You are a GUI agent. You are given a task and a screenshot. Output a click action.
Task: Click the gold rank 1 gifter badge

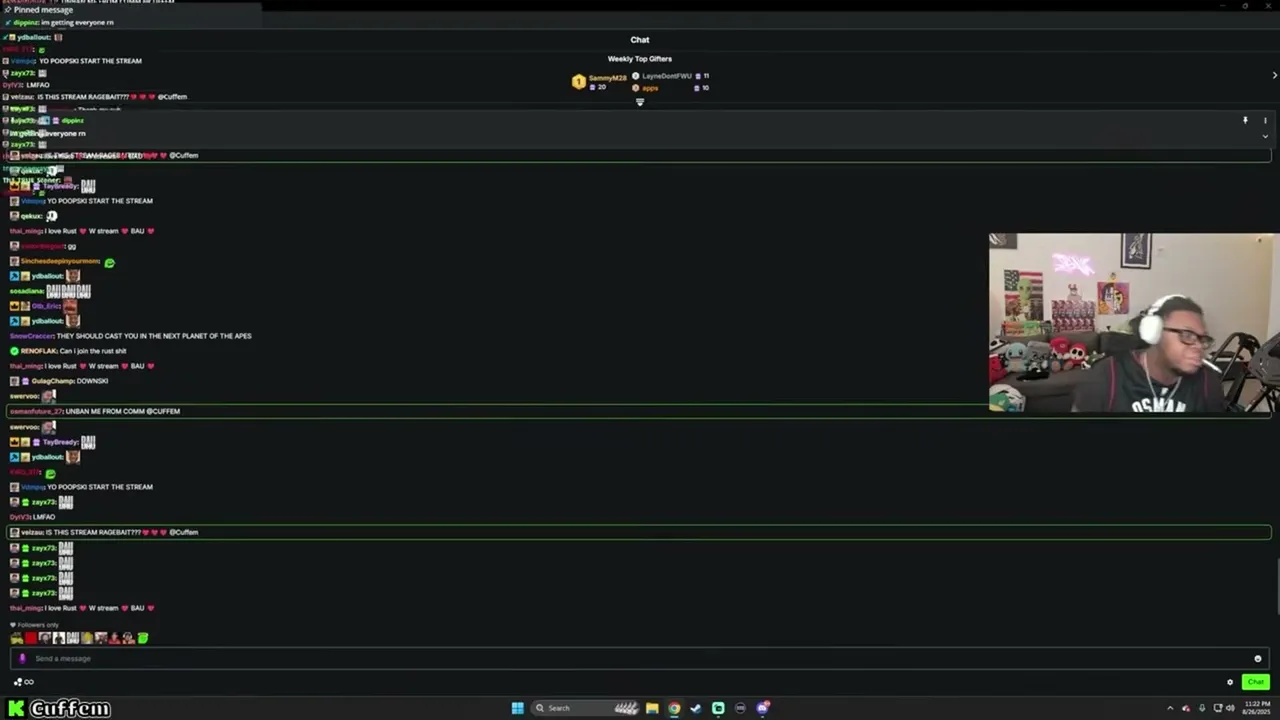578,82
